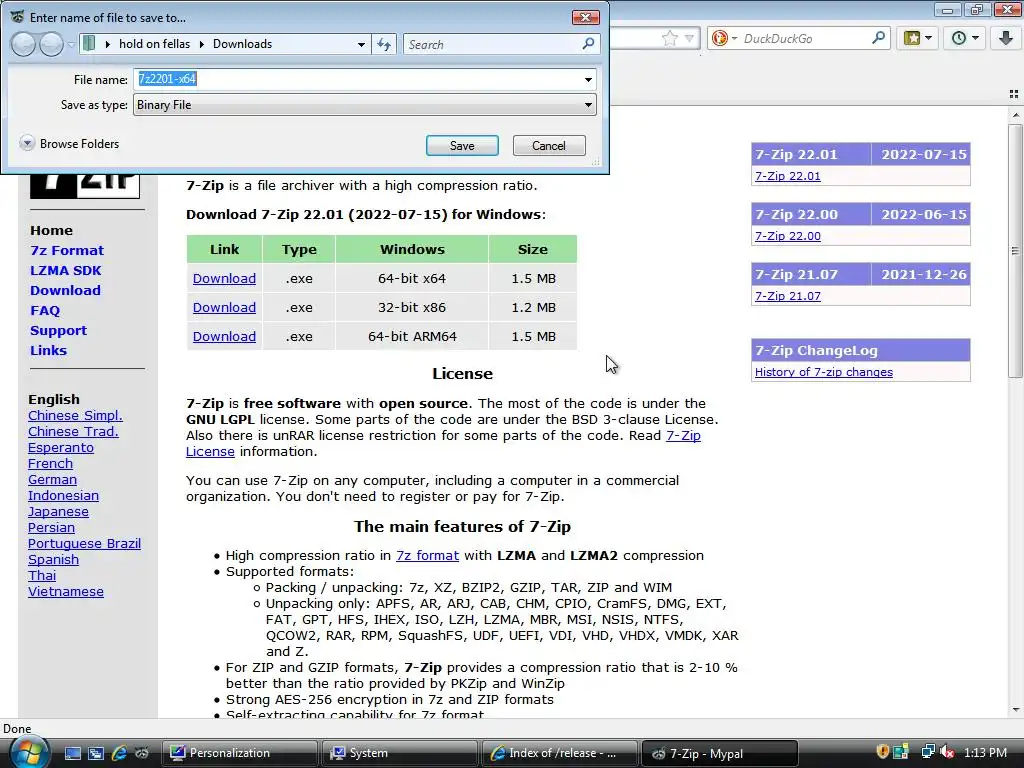
Task: Click Download link for 32-bit x86
Action: click(x=224, y=307)
